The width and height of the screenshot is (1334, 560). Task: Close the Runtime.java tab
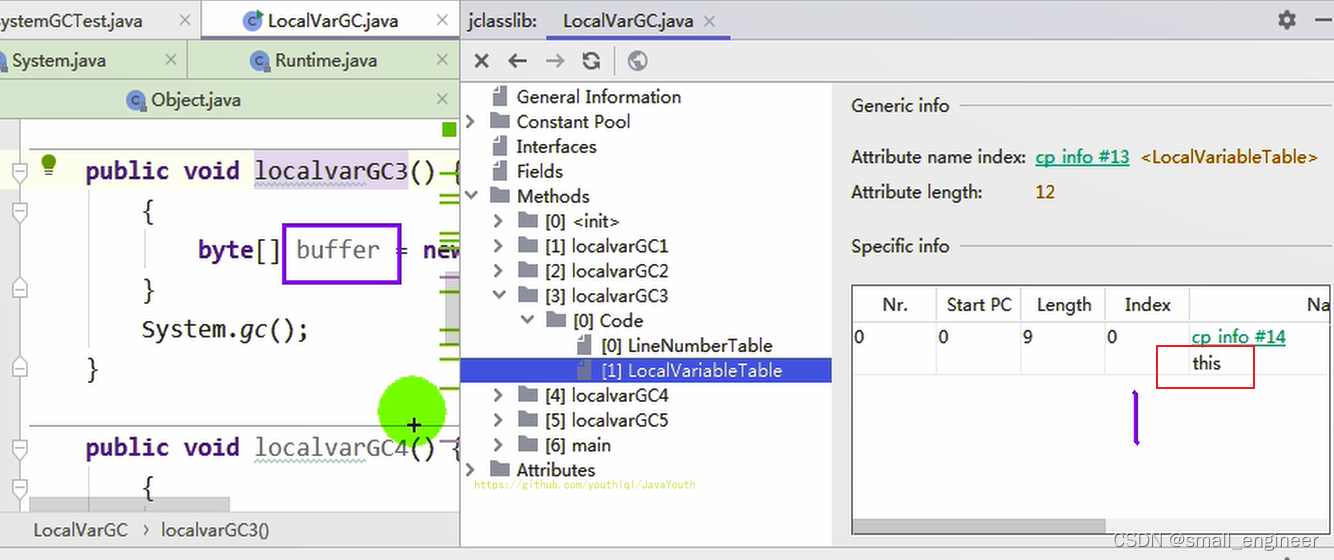[441, 60]
